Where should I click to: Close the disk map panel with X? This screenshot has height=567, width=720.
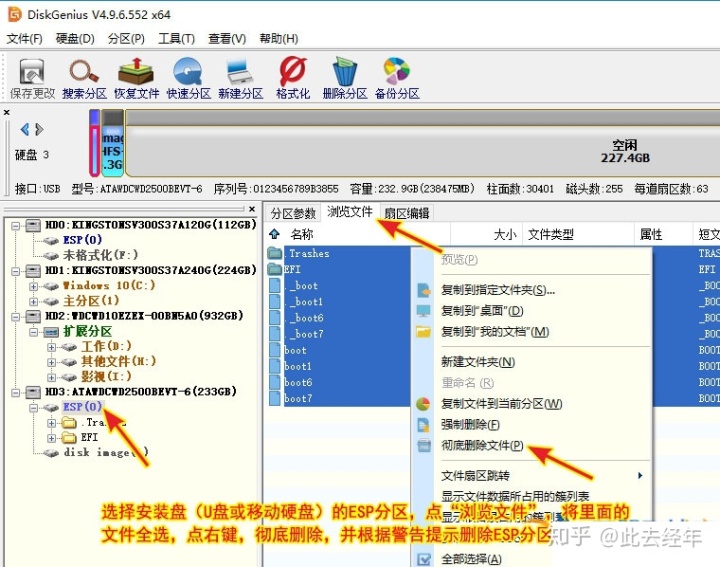(6, 112)
